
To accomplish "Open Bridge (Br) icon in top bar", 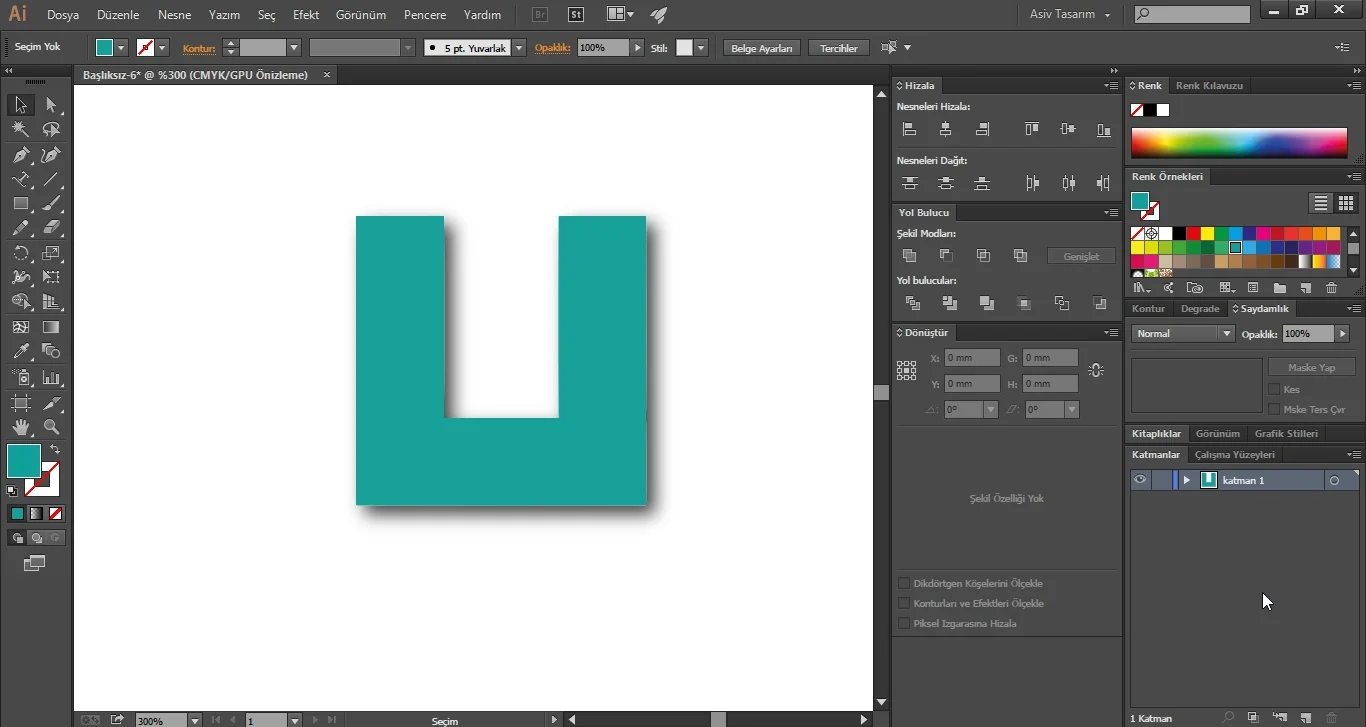I will pyautogui.click(x=540, y=15).
